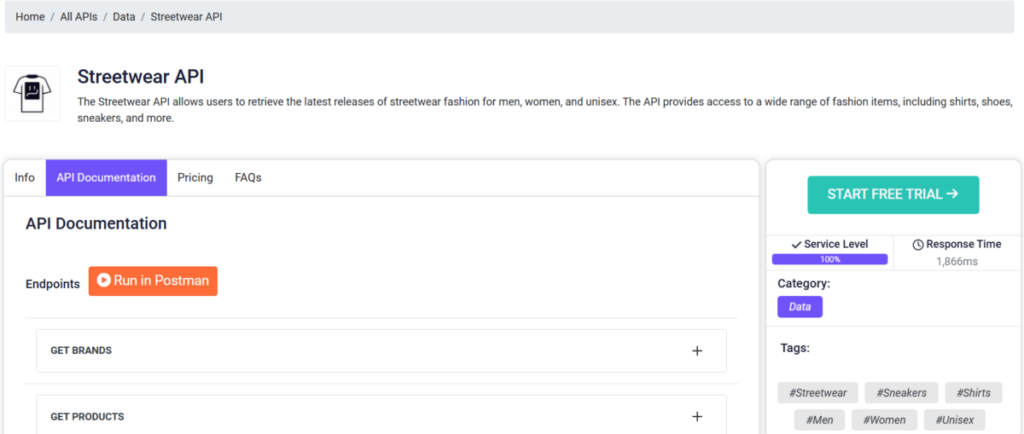Select the #Sneakers tag
1024x434 pixels.
[x=901, y=393]
